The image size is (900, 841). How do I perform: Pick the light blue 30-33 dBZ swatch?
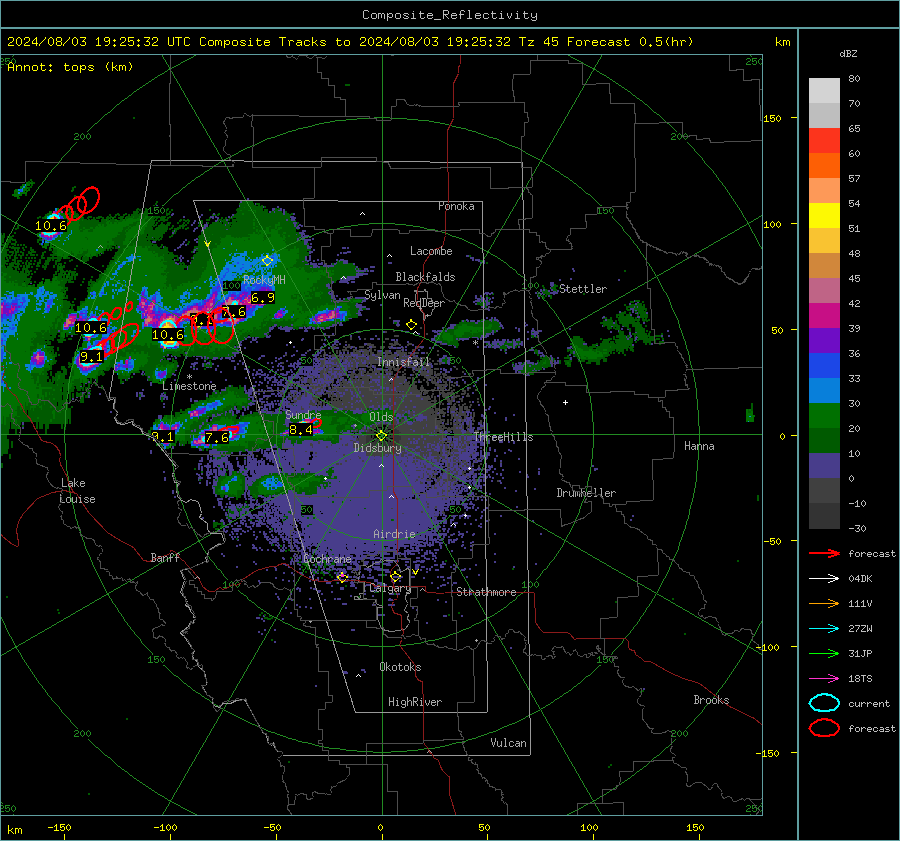[x=824, y=390]
